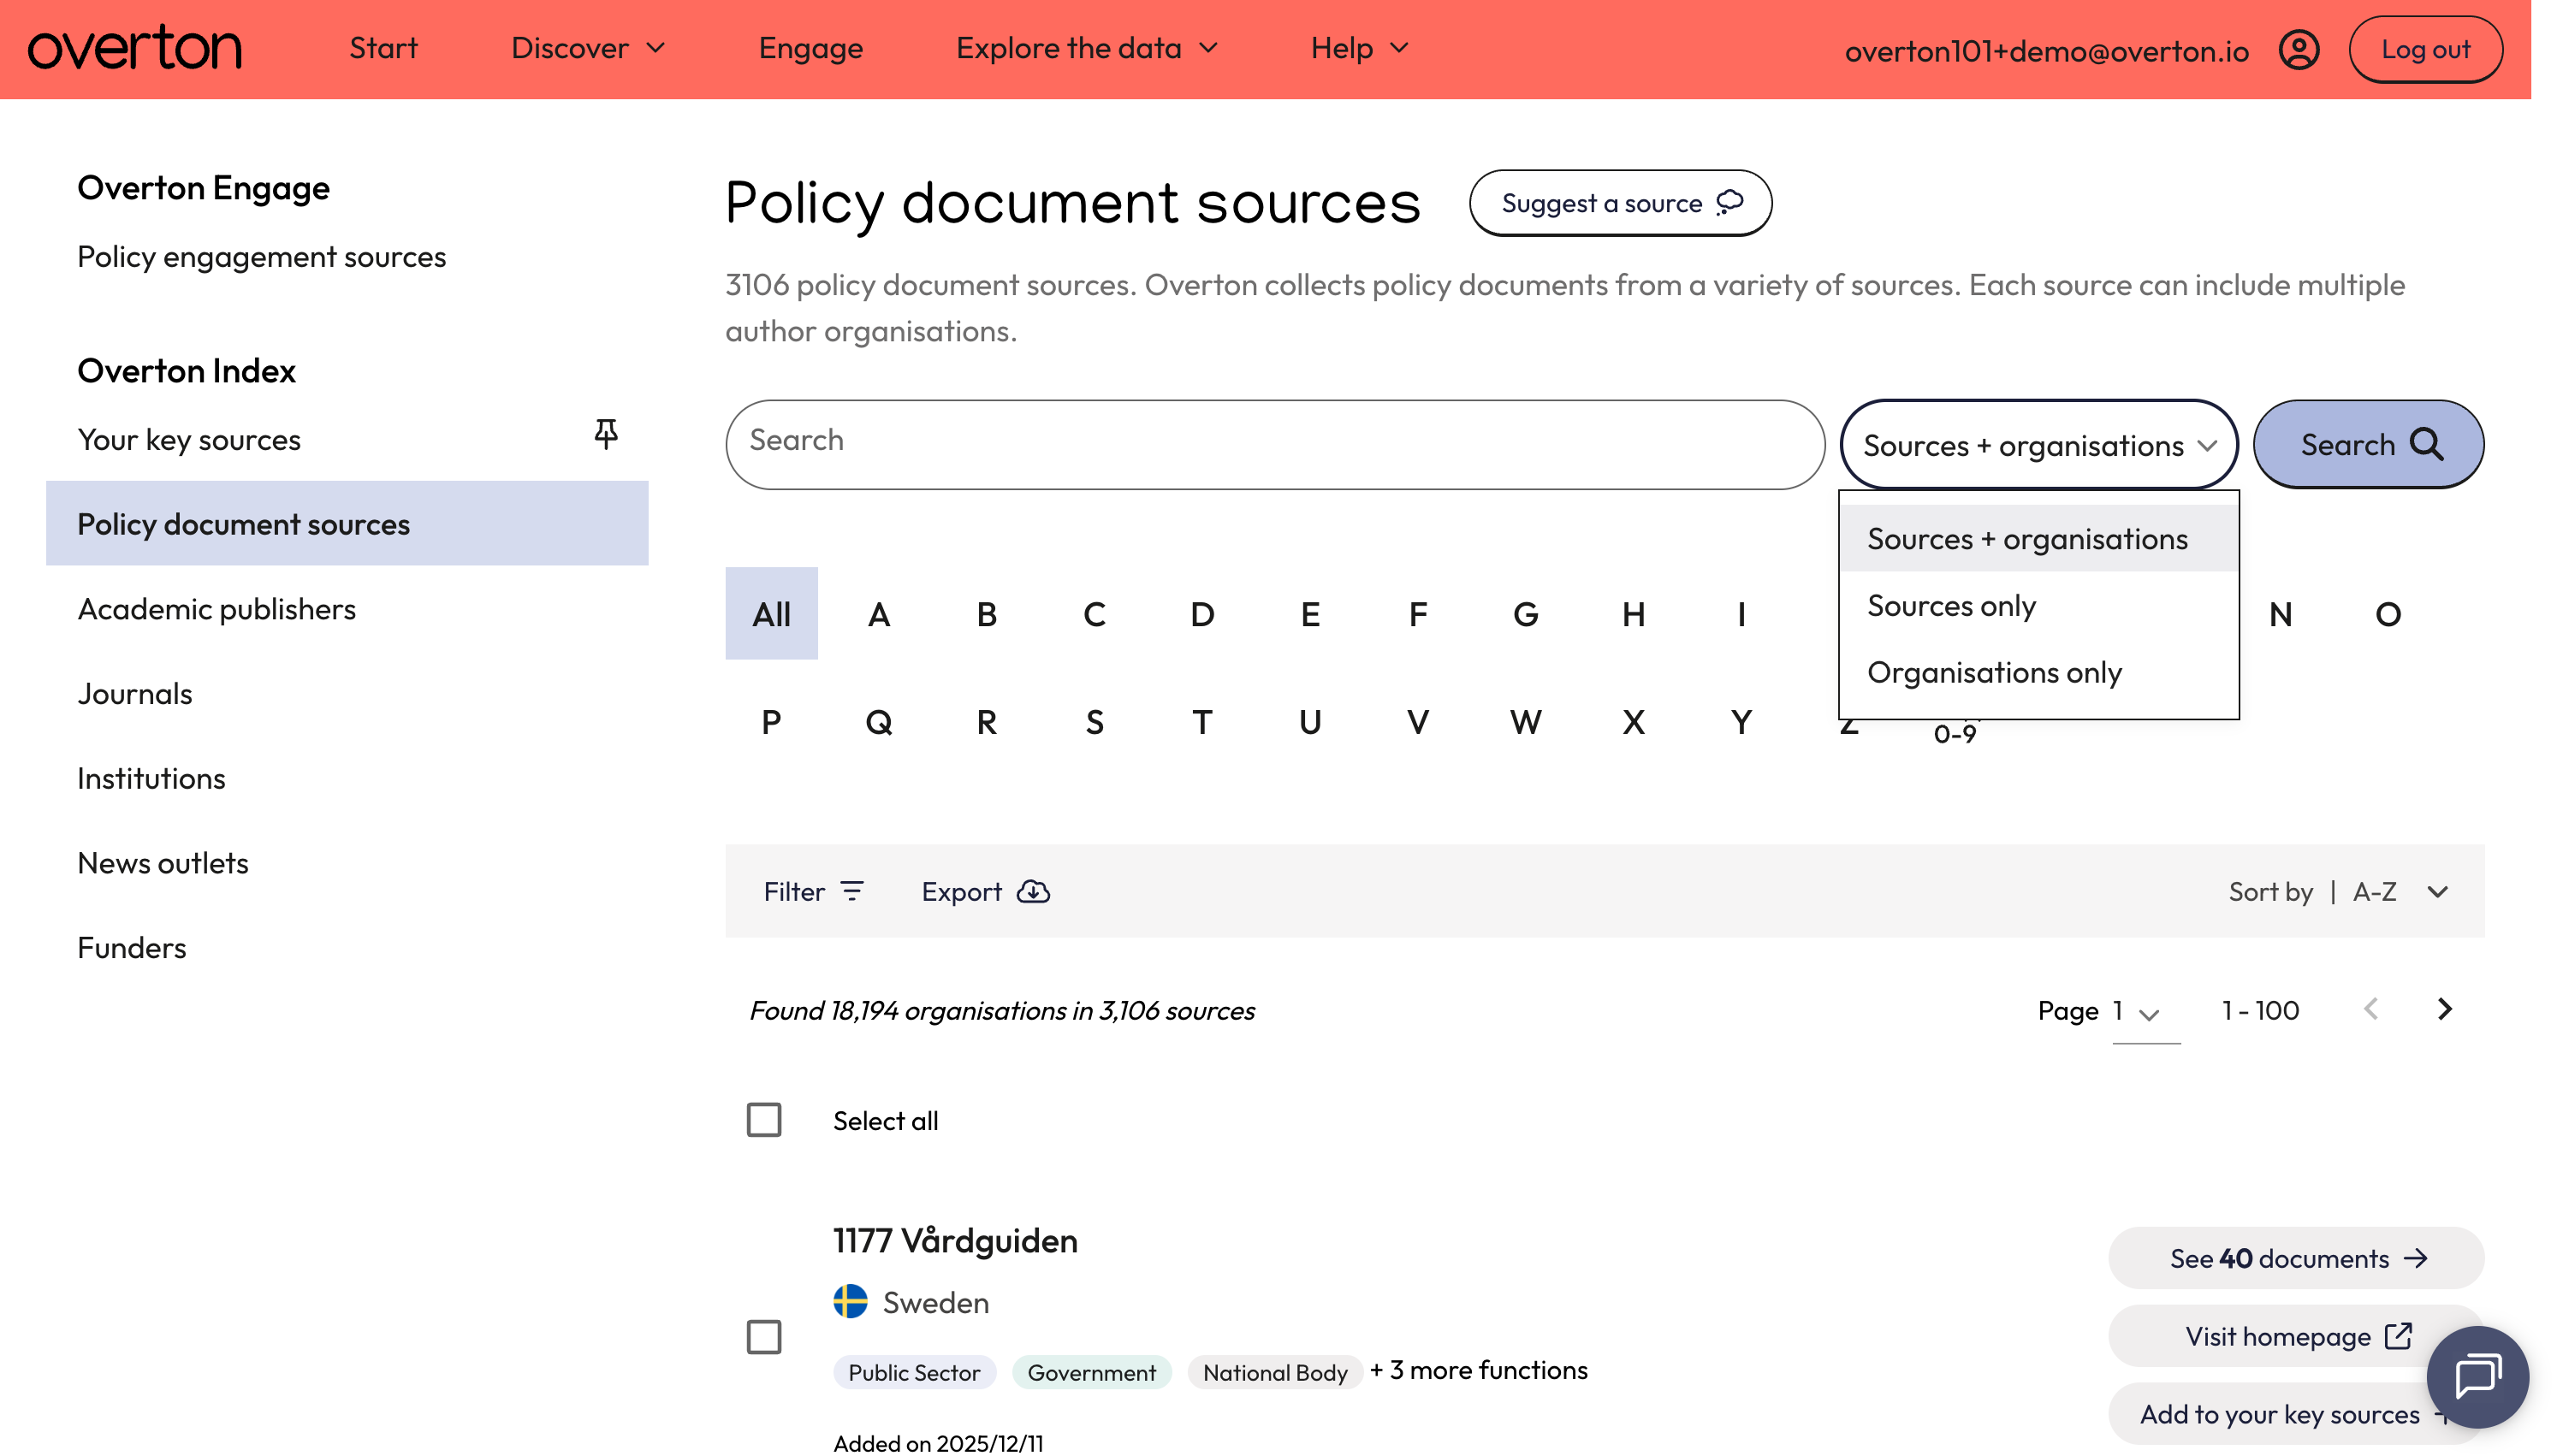
Task: Go to the Start menu item
Action: point(383,48)
